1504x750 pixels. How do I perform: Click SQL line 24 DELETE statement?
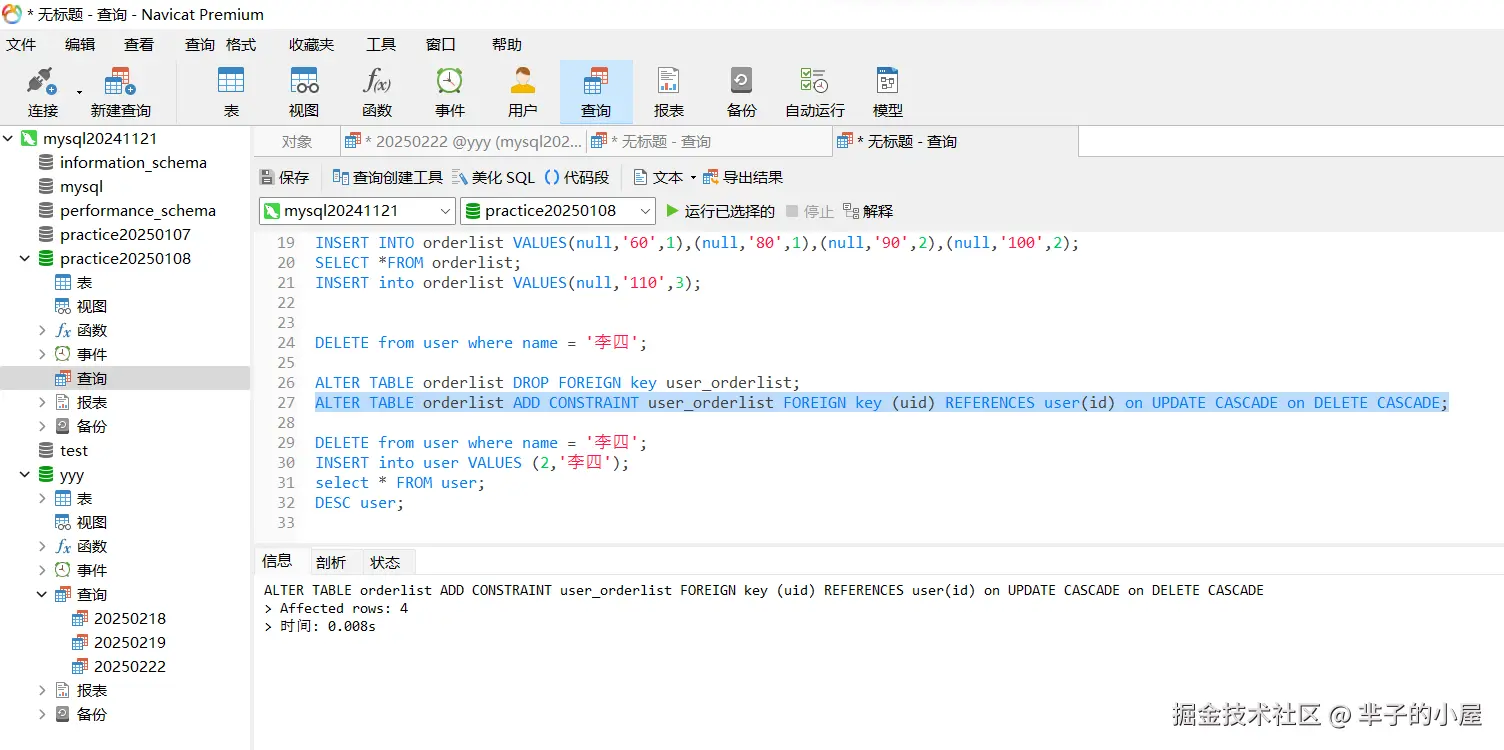coord(481,343)
